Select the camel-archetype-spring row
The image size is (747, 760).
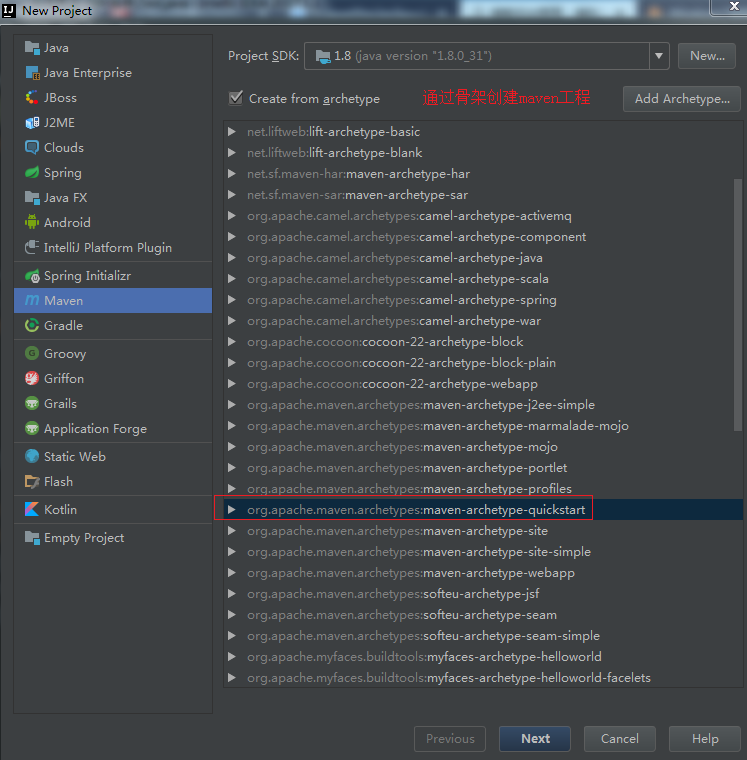pyautogui.click(x=483, y=300)
